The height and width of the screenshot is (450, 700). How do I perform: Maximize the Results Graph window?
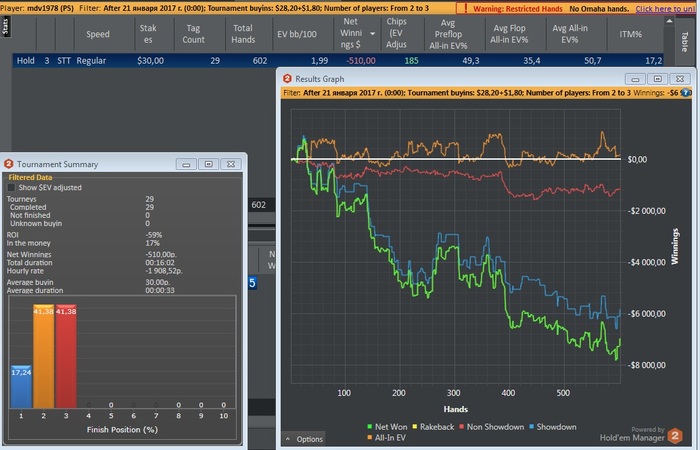657,79
